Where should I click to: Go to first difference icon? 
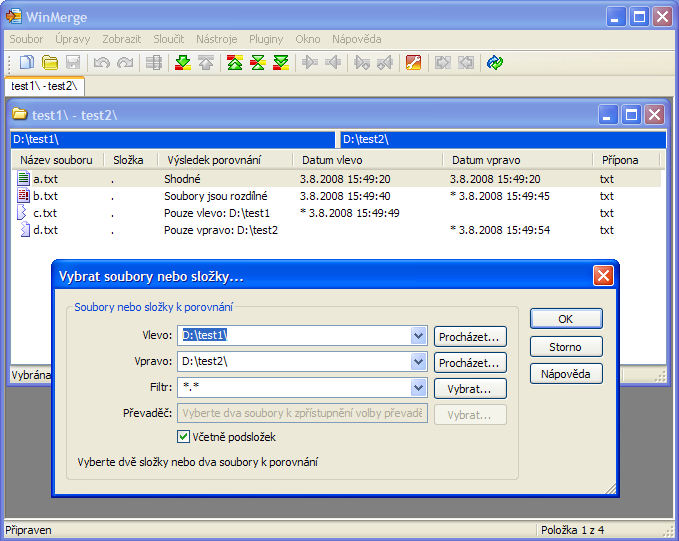[x=235, y=63]
